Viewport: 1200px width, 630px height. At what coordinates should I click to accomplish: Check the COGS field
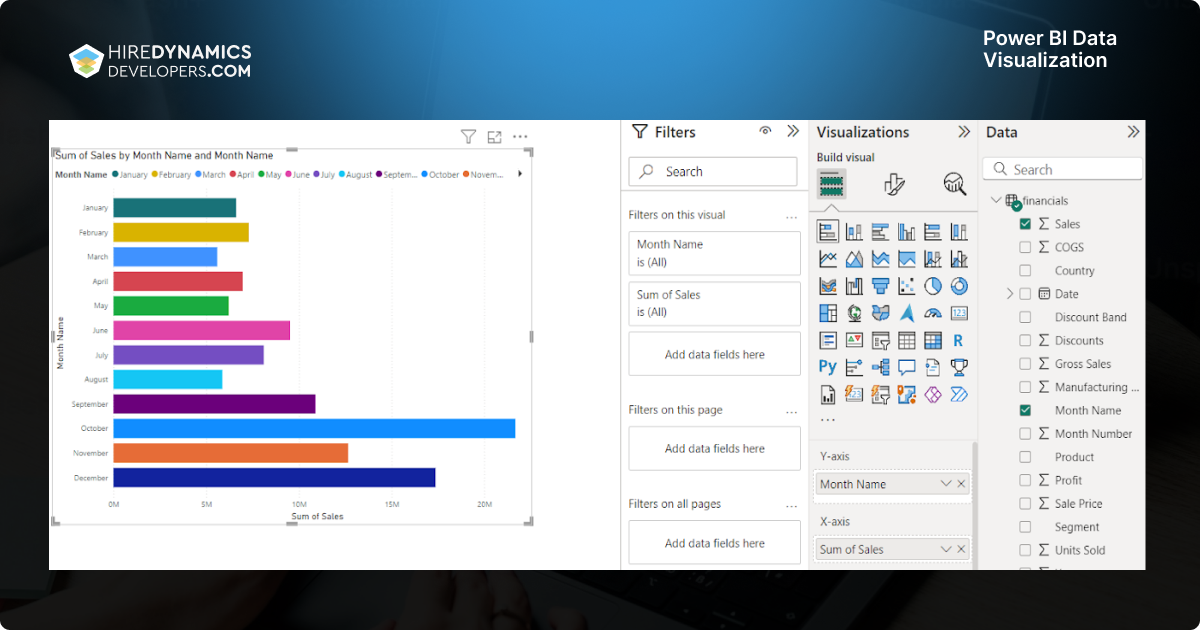1025,247
